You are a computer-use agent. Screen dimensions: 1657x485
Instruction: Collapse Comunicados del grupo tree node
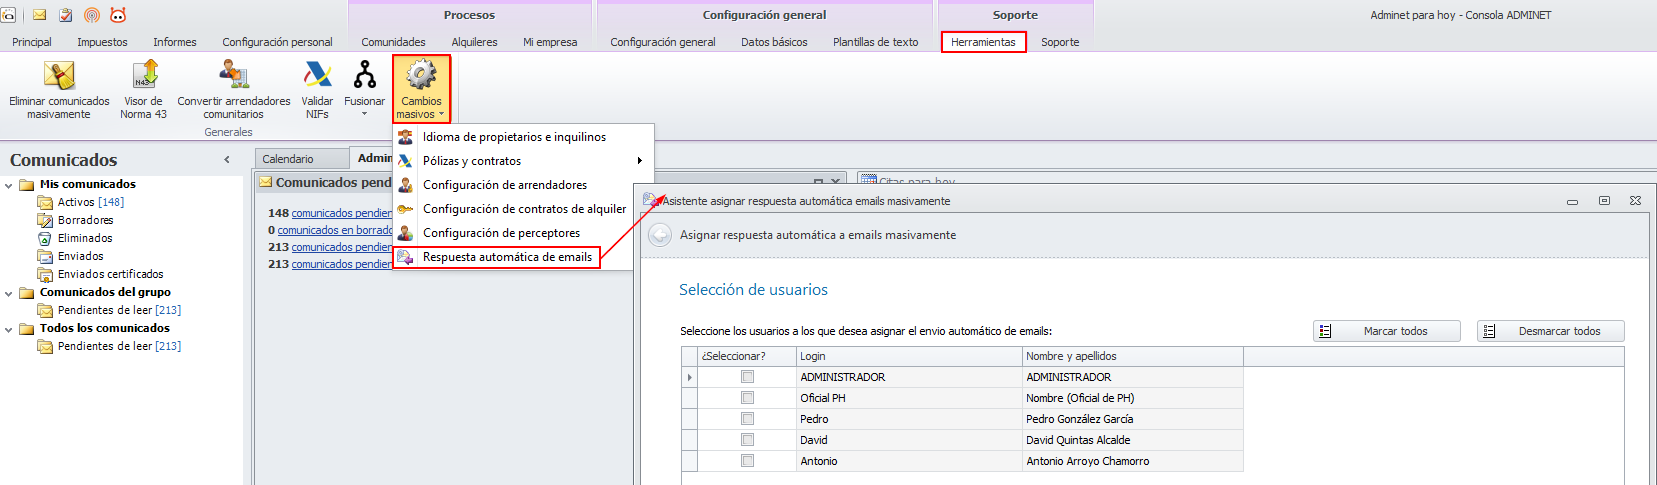9,293
